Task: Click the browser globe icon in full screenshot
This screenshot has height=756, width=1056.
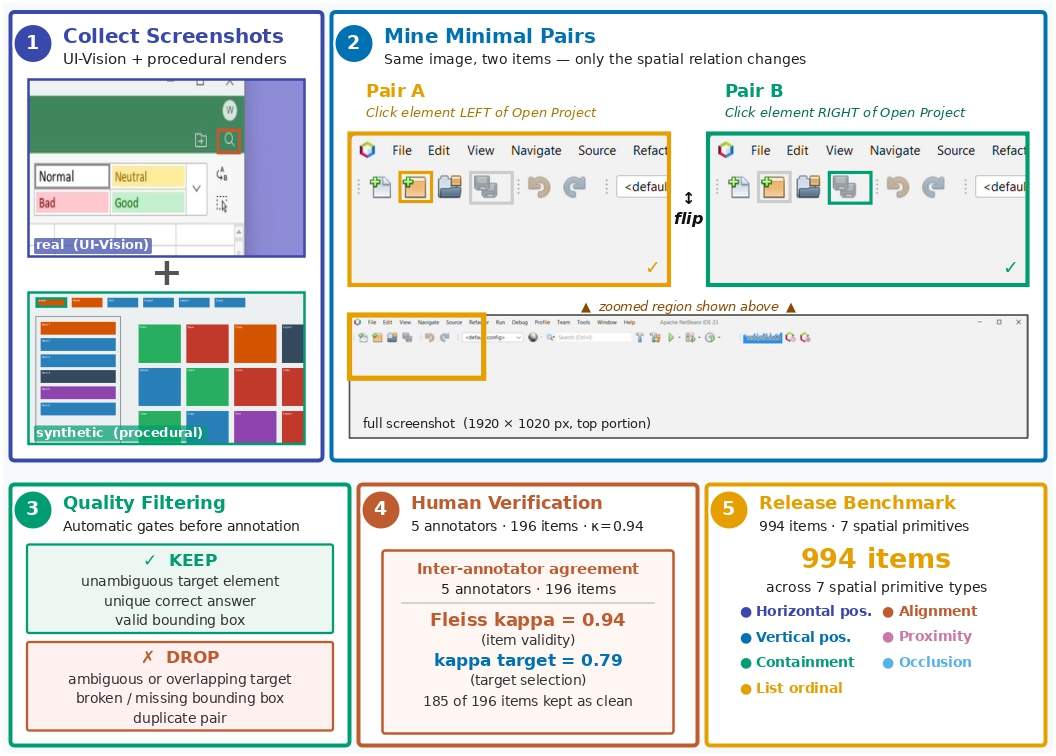Action: (533, 337)
